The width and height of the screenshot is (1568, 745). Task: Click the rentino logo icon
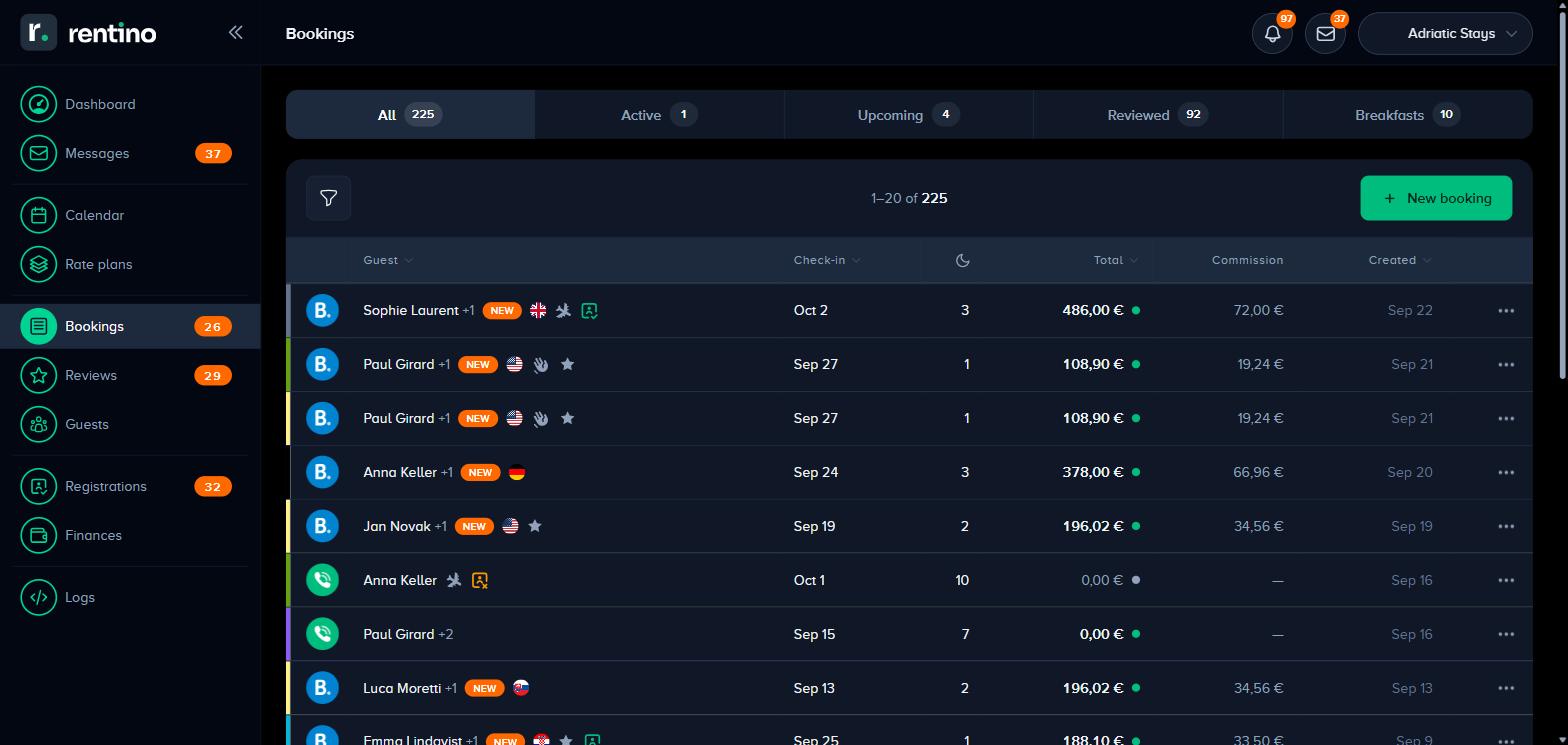click(x=39, y=32)
